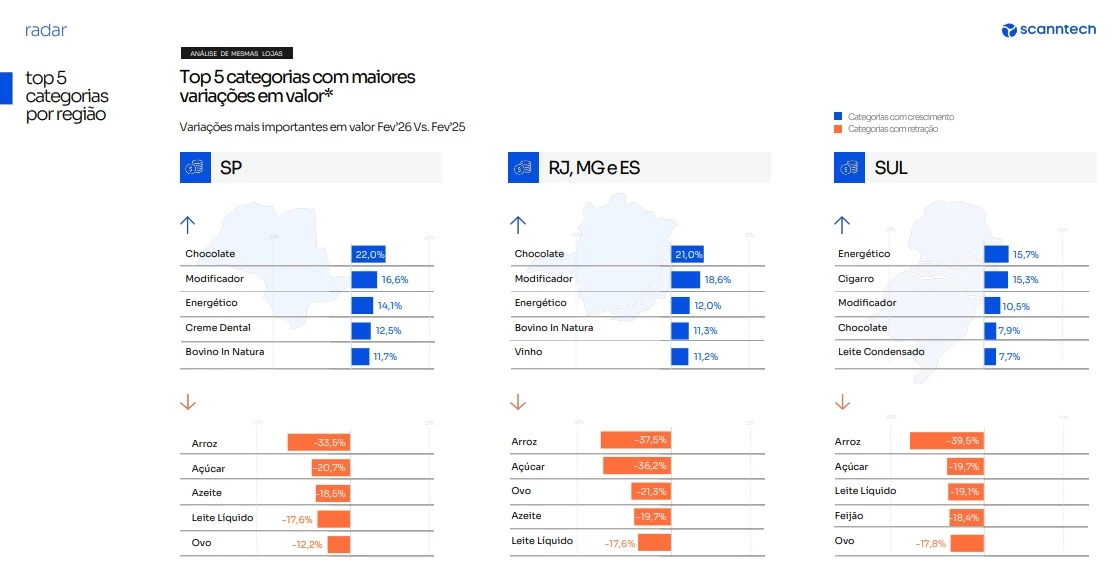Select 'top 5 categorias por região' sidebar item
Viewport: 1117px width, 571px height.
pos(67,96)
